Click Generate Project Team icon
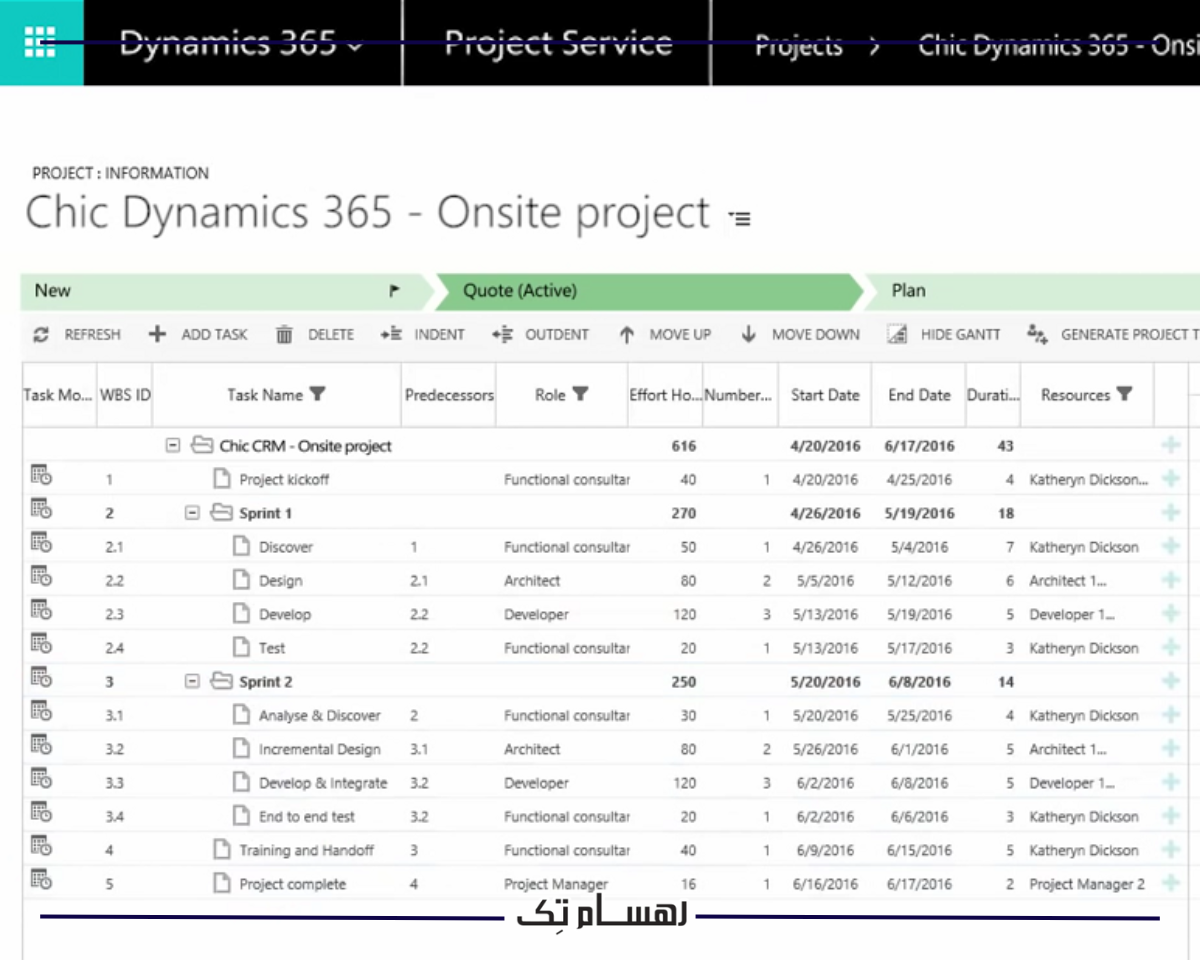Image resolution: width=1200 pixels, height=960 pixels. click(1037, 335)
